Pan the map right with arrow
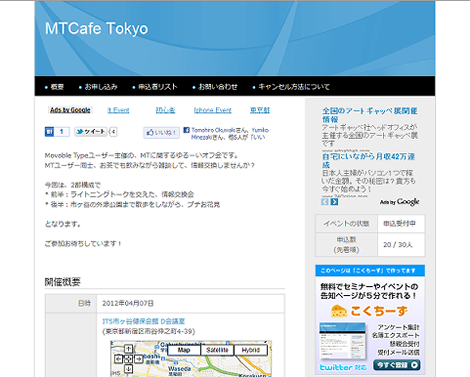 138,359
